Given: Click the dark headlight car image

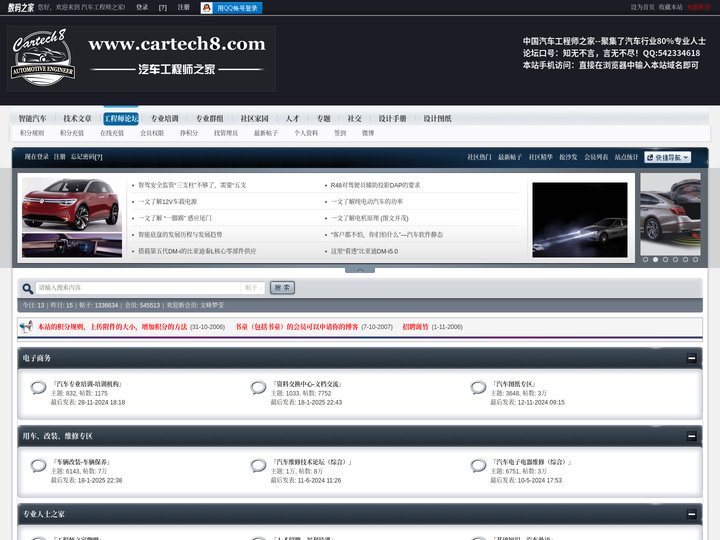Looking at the screenshot, I should click(580, 219).
